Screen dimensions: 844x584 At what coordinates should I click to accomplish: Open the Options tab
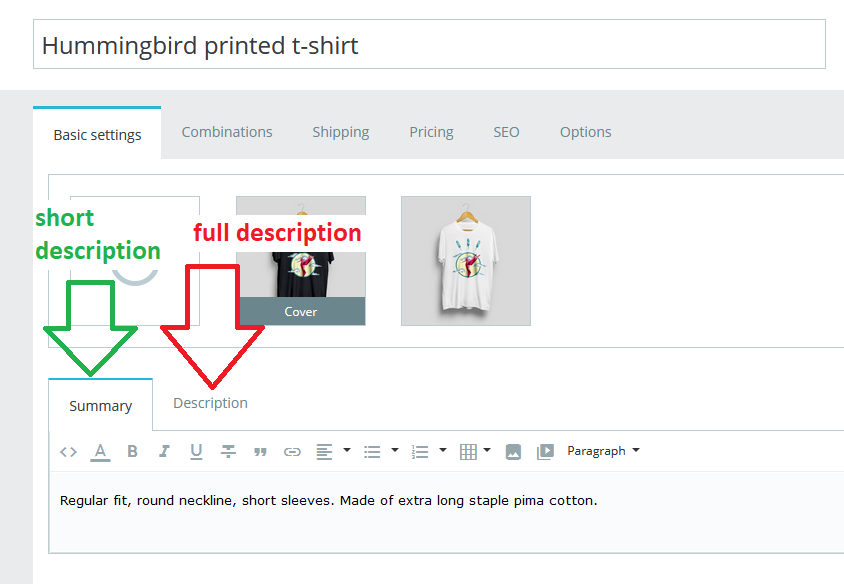[x=586, y=132]
